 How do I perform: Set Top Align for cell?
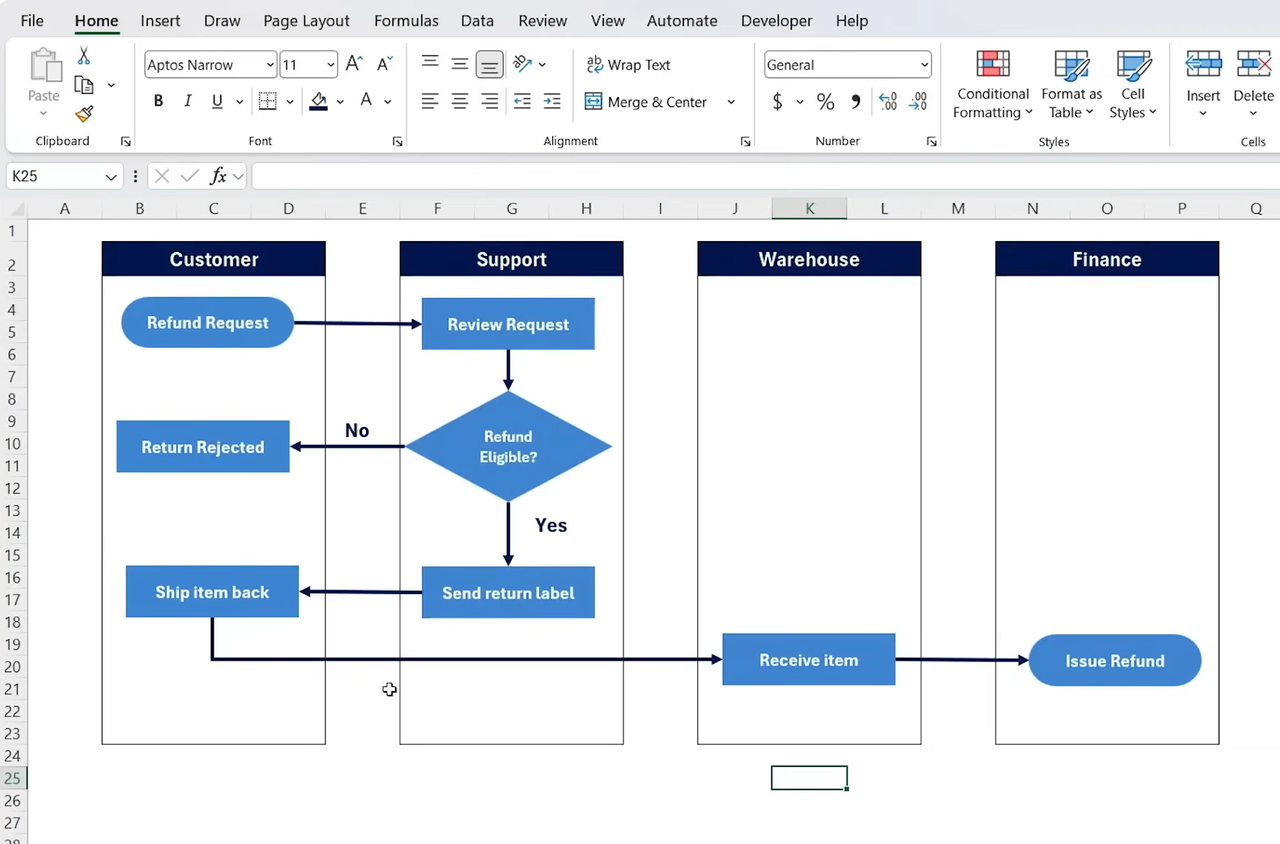point(430,64)
